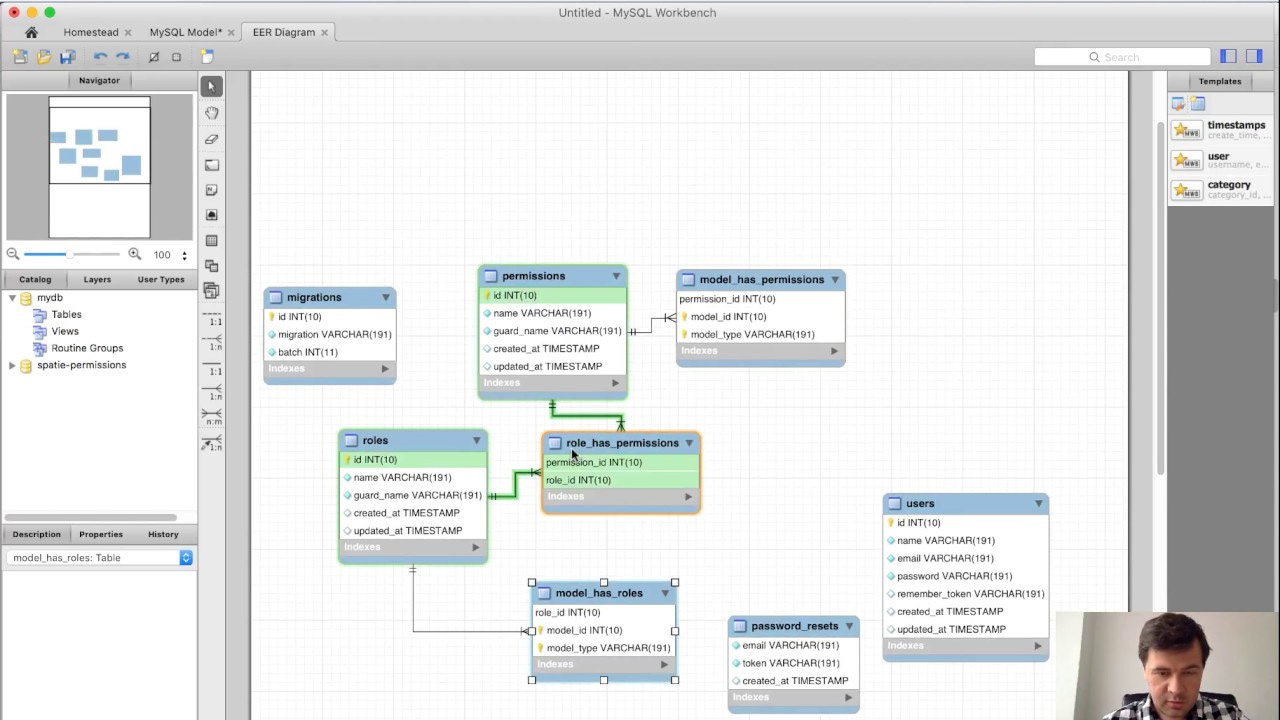This screenshot has width=1280, height=720.
Task: Select the hand pan tool
Action: pyautogui.click(x=211, y=113)
